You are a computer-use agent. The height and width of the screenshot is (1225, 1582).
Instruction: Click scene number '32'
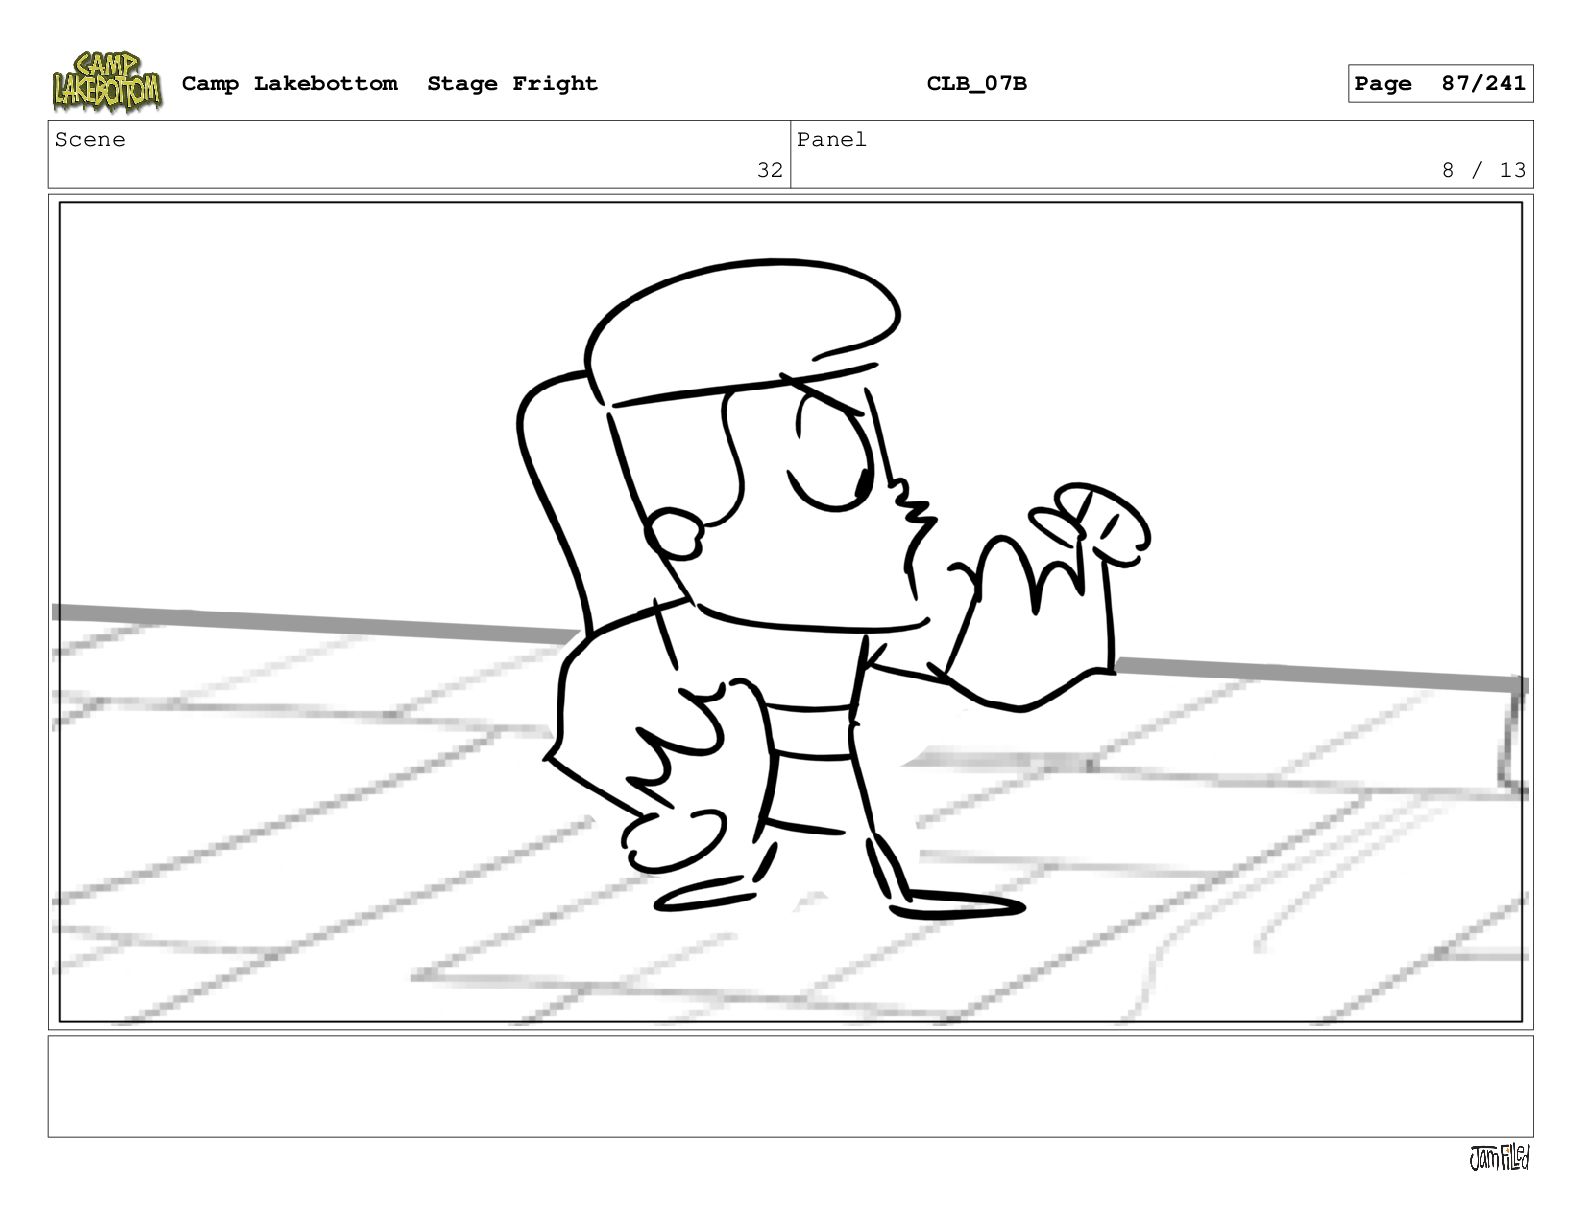pos(769,170)
